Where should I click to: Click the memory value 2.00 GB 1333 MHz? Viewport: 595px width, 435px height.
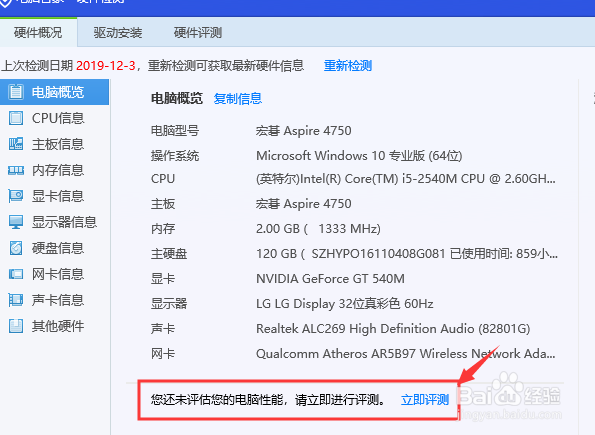pyautogui.click(x=318, y=229)
